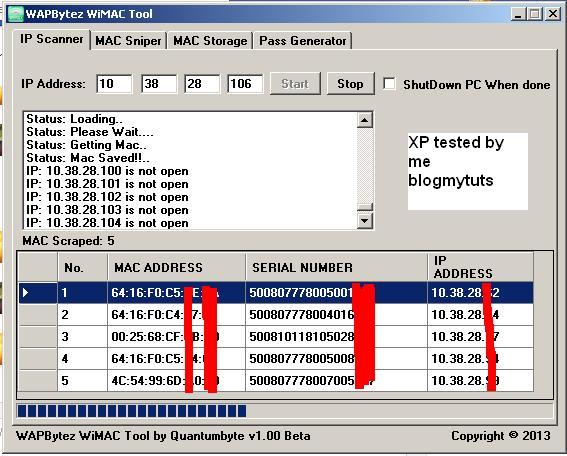
Task: Click 'WAPBytez WiMAC Tool by Quantumbyte v1.00 Beta' text
Action: (x=163, y=436)
